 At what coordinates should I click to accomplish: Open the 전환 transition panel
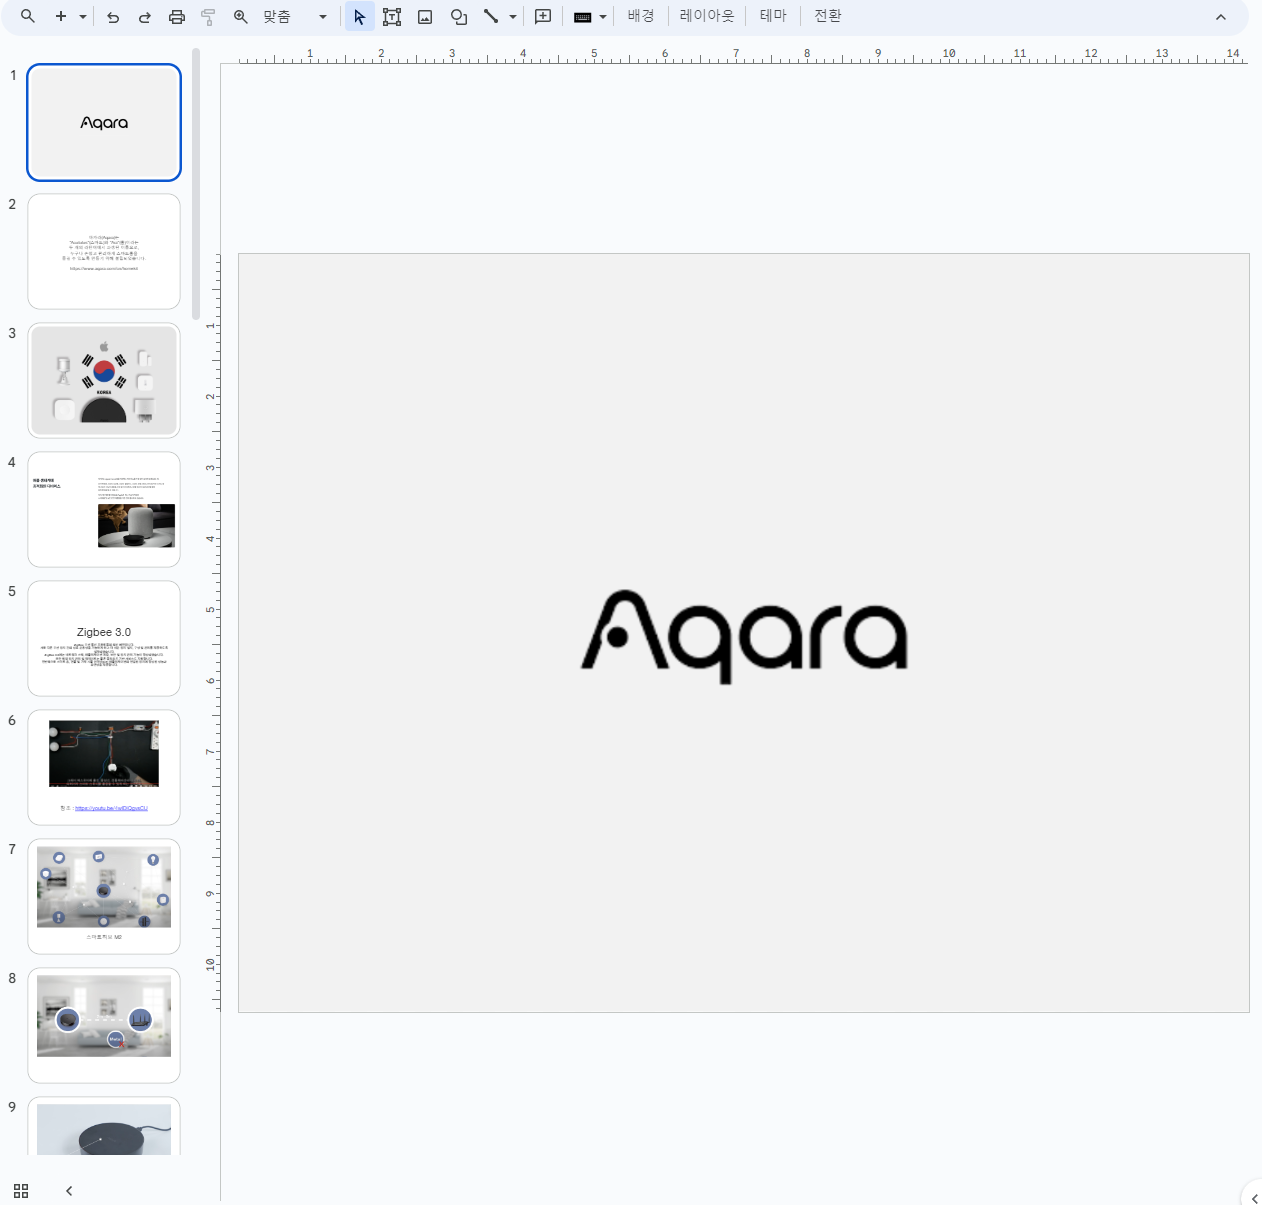tap(827, 16)
